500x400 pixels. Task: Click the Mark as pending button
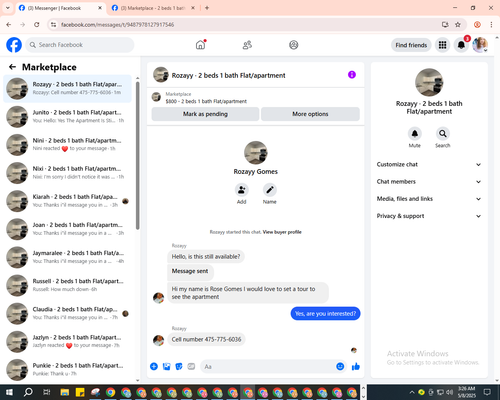(x=205, y=114)
